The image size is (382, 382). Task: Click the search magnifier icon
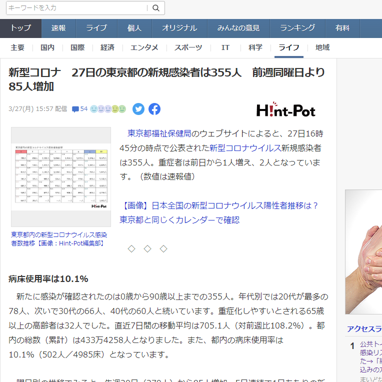coord(156,8)
